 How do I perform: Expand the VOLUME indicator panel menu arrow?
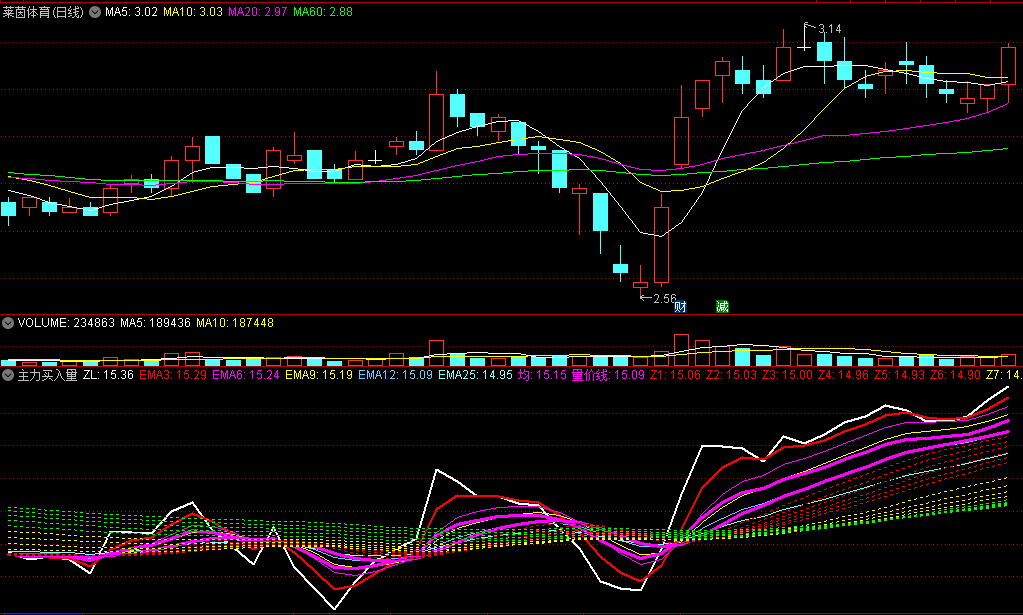[x=8, y=323]
